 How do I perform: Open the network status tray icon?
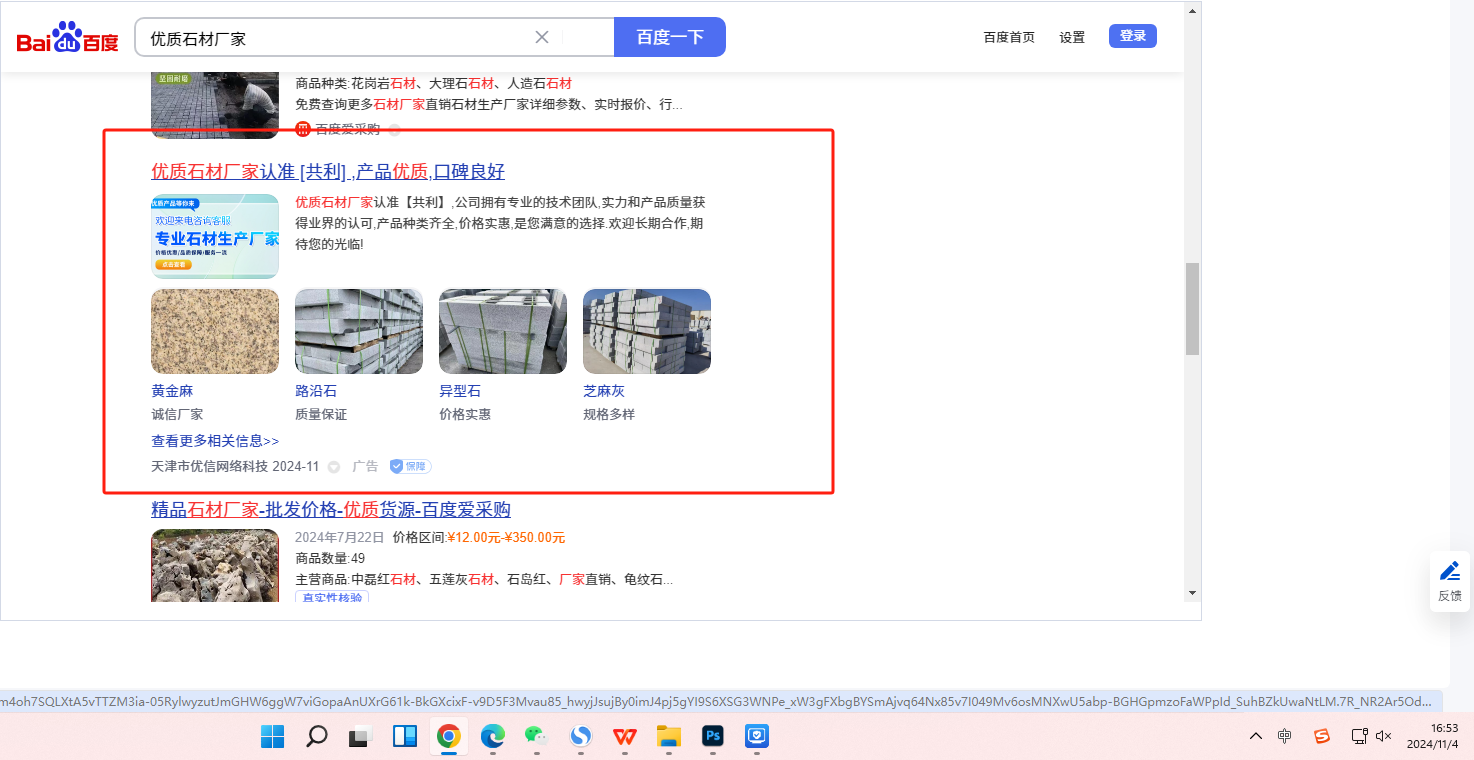[1359, 737]
